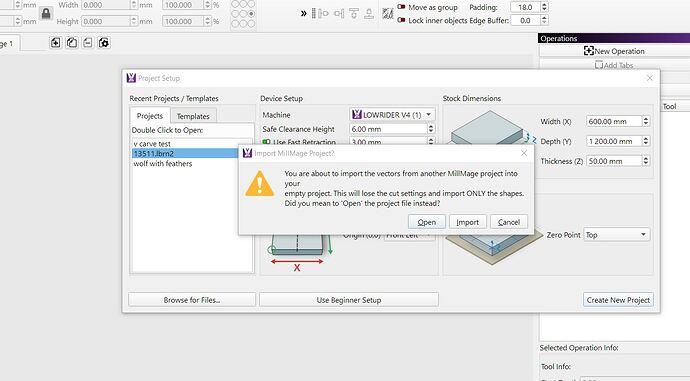The height and width of the screenshot is (381, 690).
Task: Select the middle-right anchor radio button
Action: (x=251, y=14)
